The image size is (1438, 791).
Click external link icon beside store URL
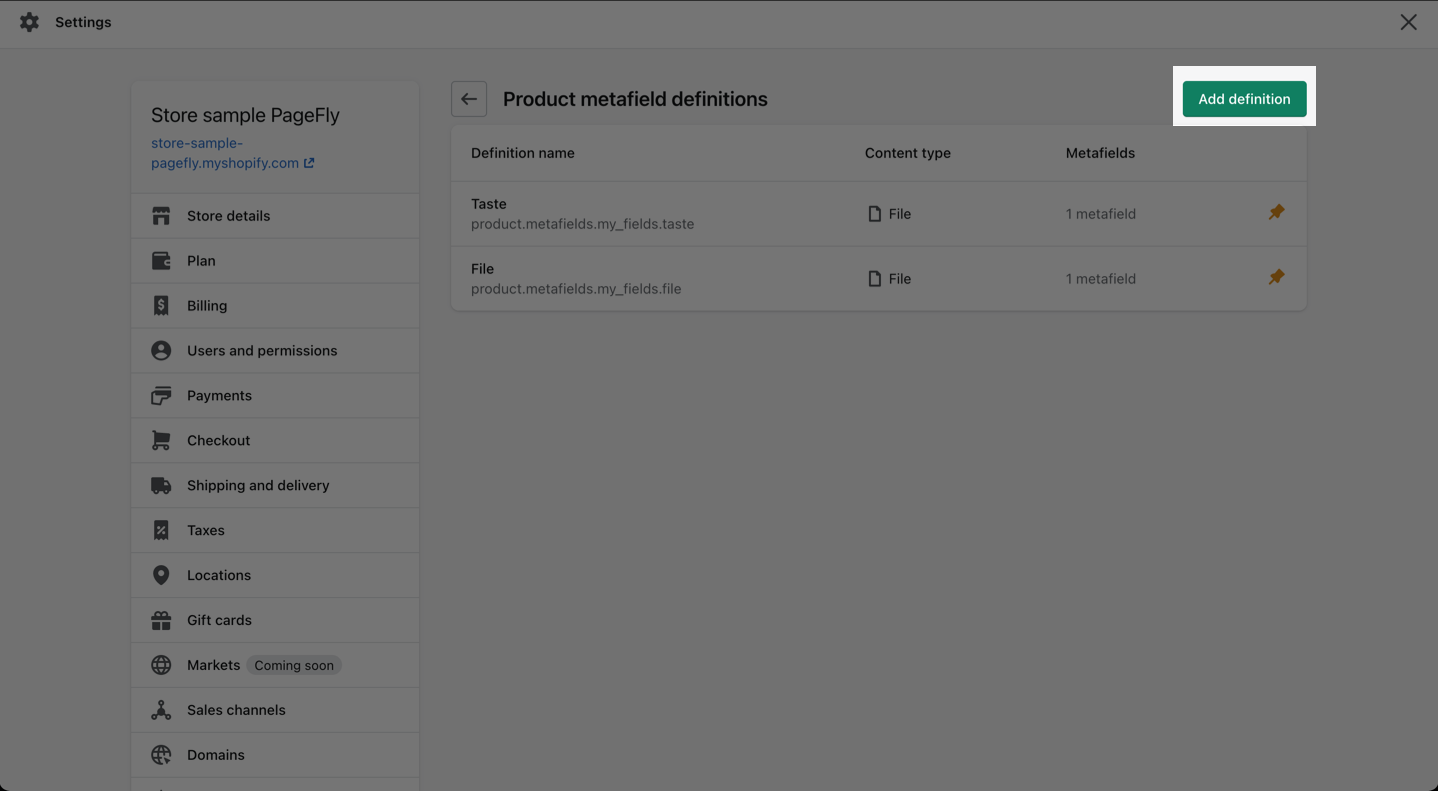[x=309, y=163]
